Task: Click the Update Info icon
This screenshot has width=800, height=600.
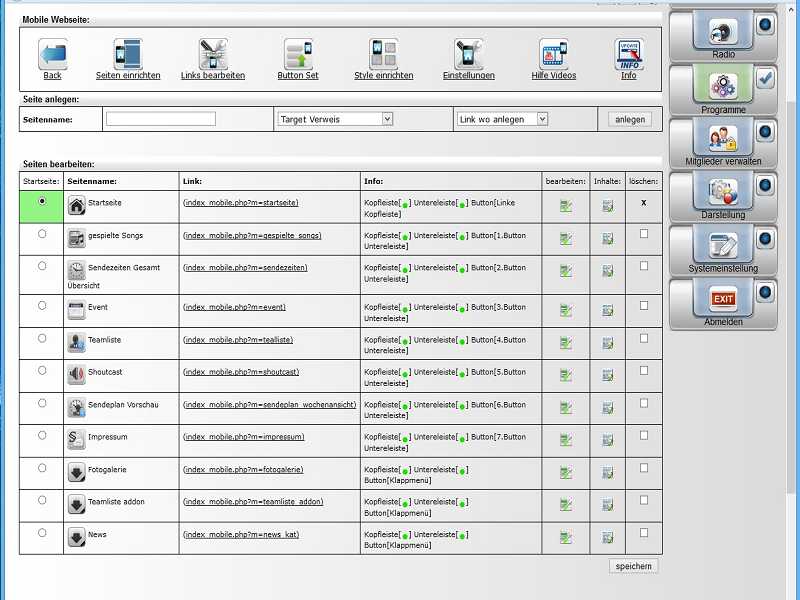Action: [x=628, y=54]
